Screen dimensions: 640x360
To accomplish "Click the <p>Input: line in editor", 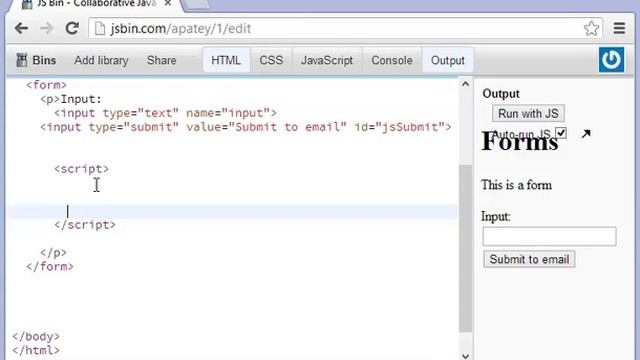I will [71, 99].
